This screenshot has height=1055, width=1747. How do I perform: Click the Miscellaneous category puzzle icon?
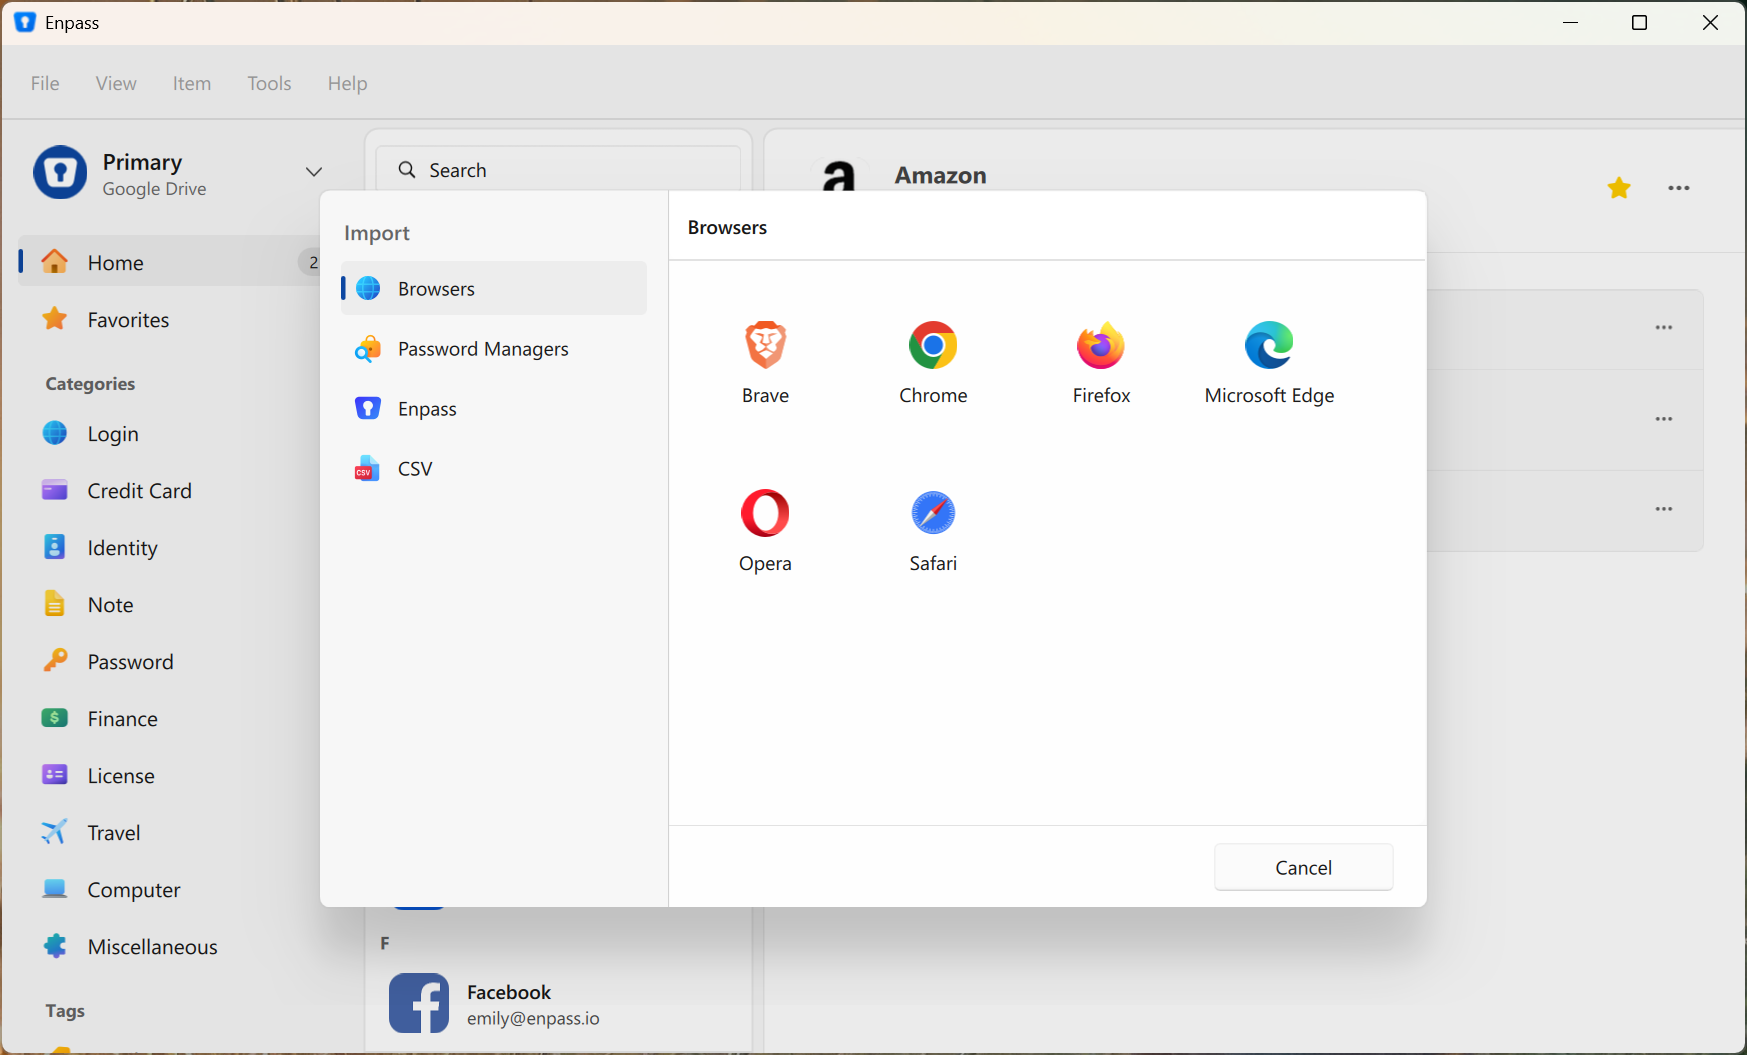point(55,946)
